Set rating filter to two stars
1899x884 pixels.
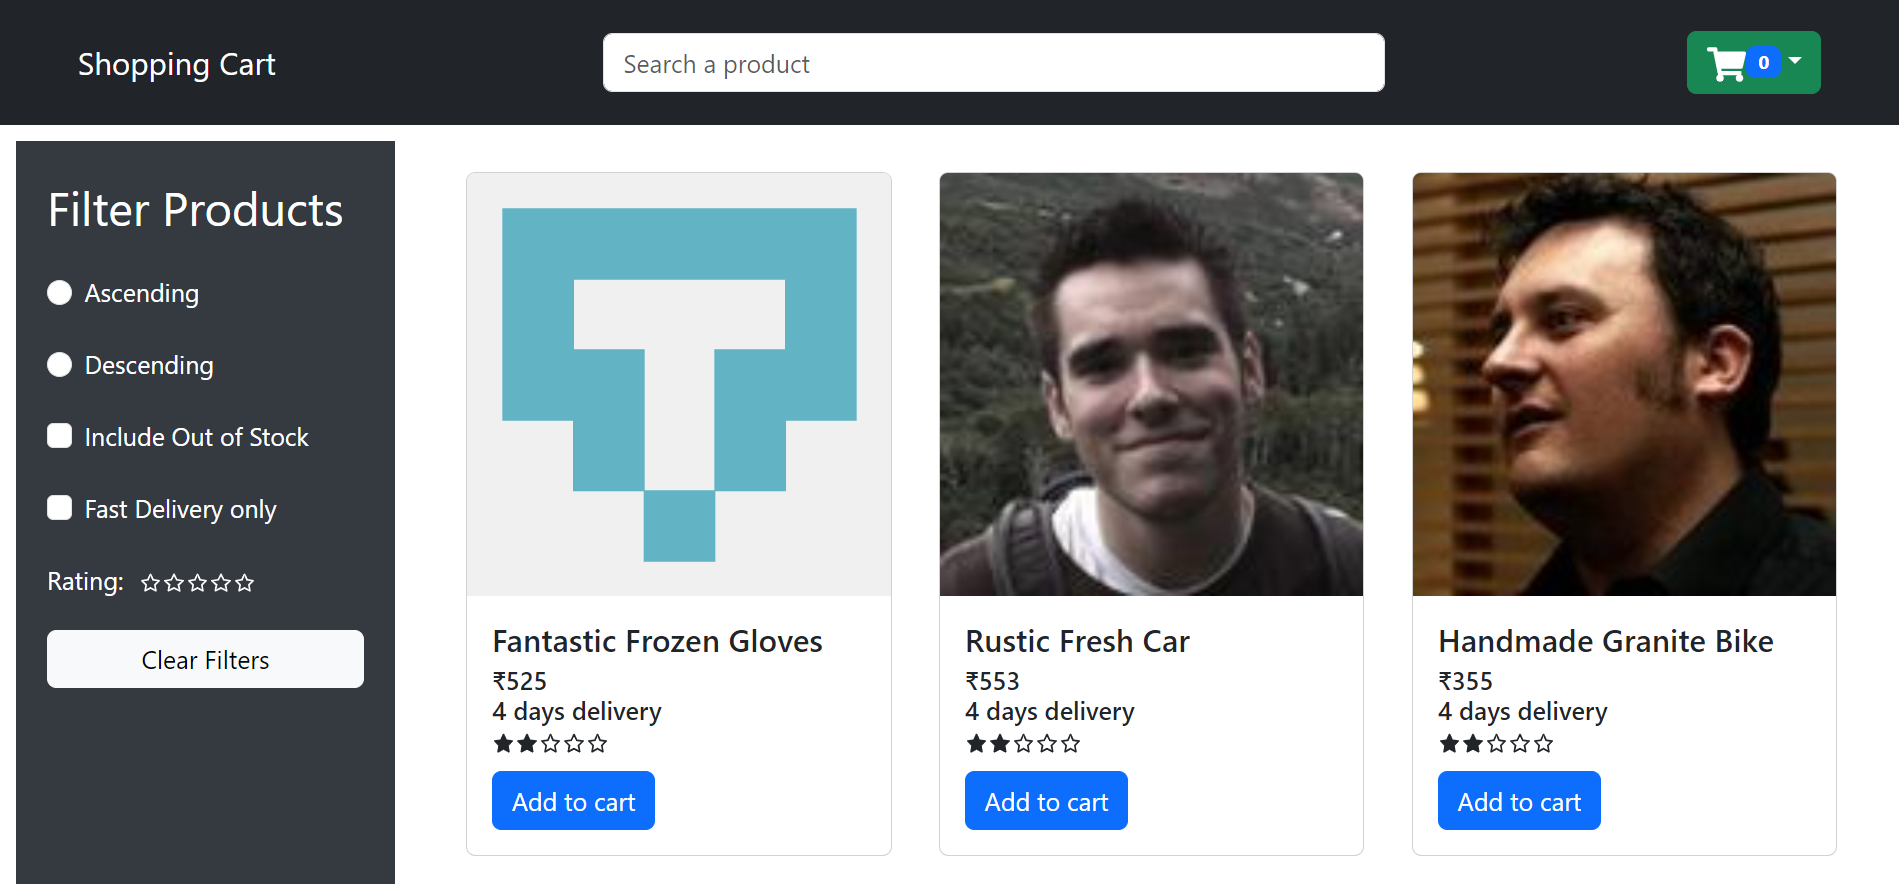coord(174,583)
